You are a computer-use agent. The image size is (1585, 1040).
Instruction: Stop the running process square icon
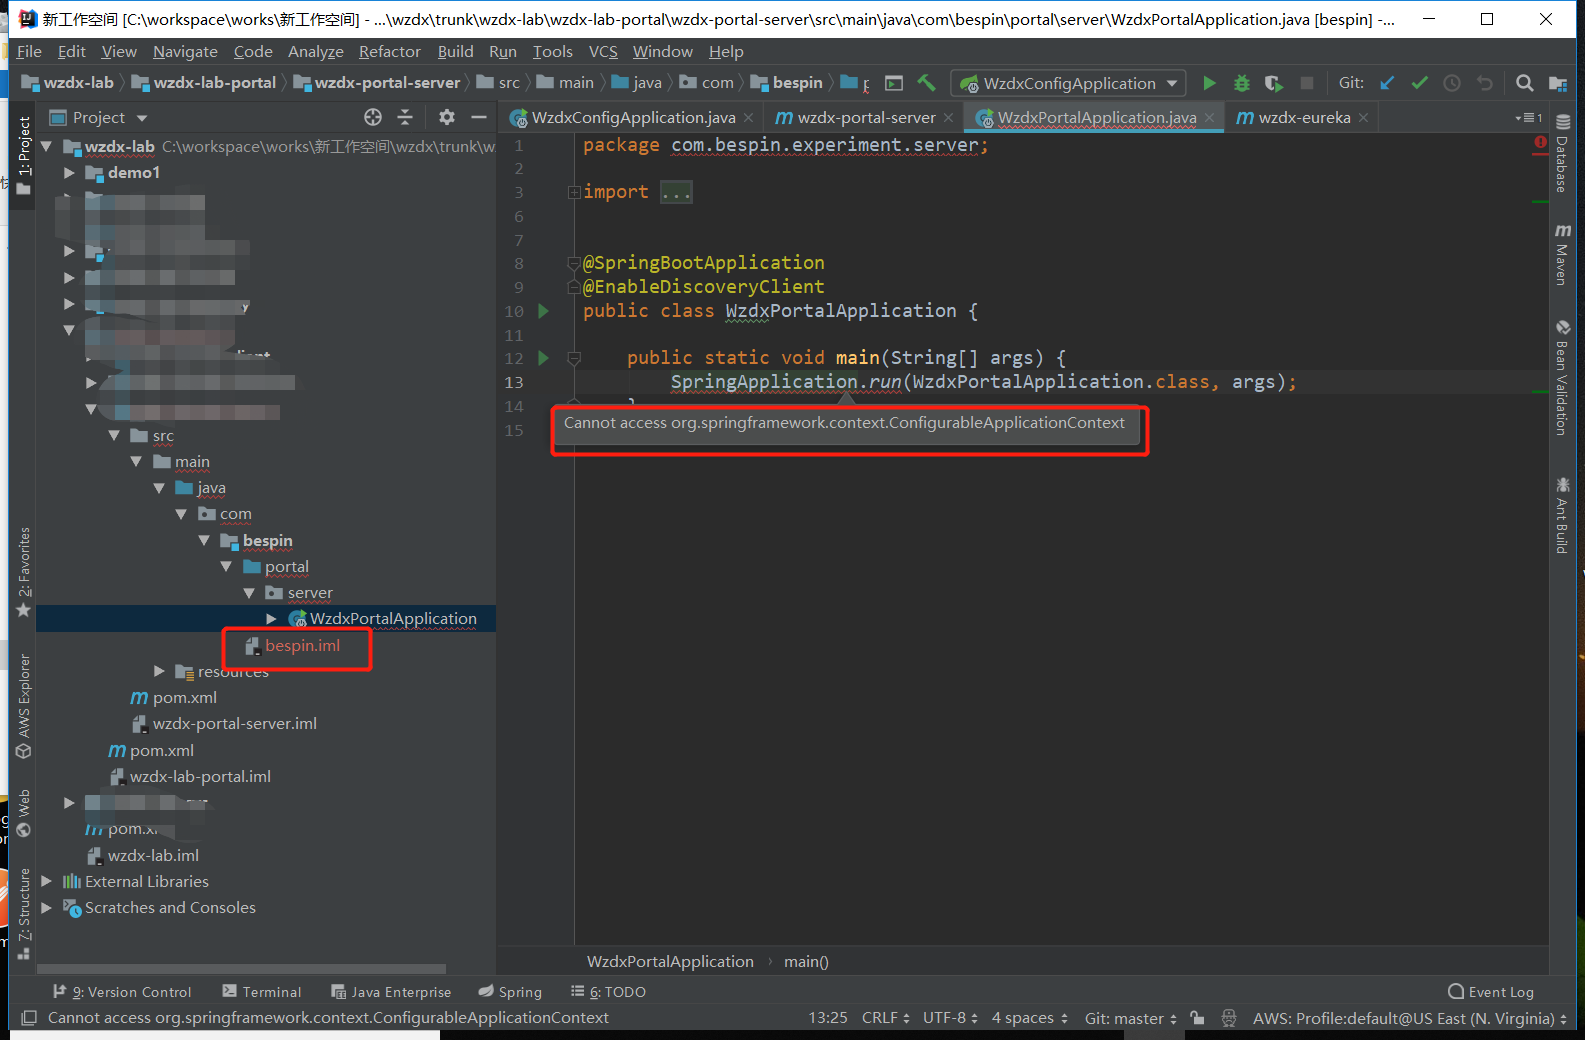1306,83
